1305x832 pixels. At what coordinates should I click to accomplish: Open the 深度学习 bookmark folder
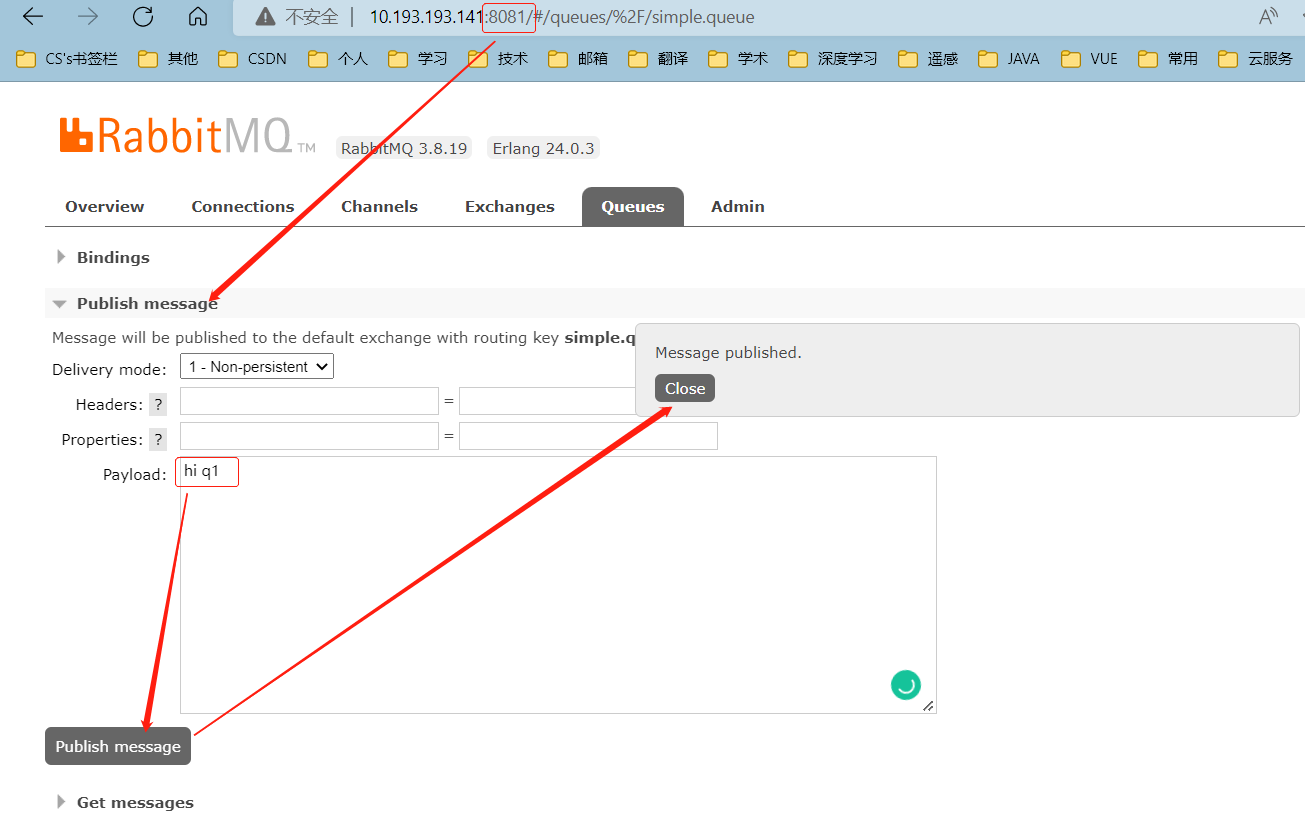[x=833, y=59]
